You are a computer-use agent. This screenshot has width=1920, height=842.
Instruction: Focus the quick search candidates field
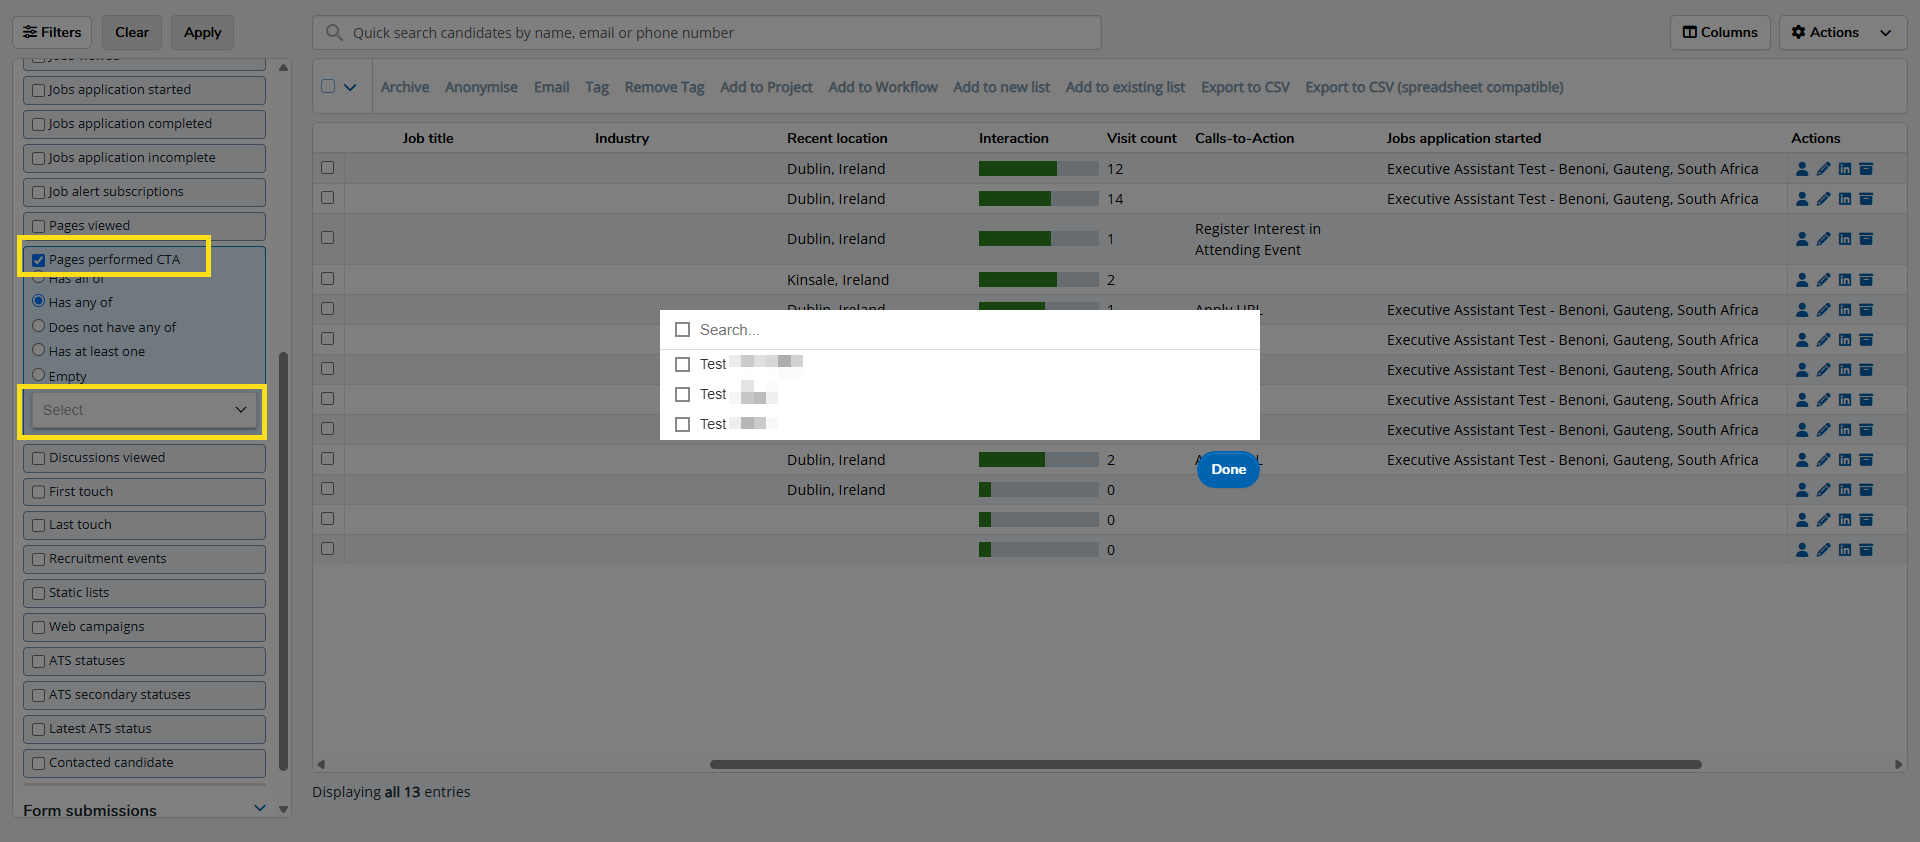(720, 33)
